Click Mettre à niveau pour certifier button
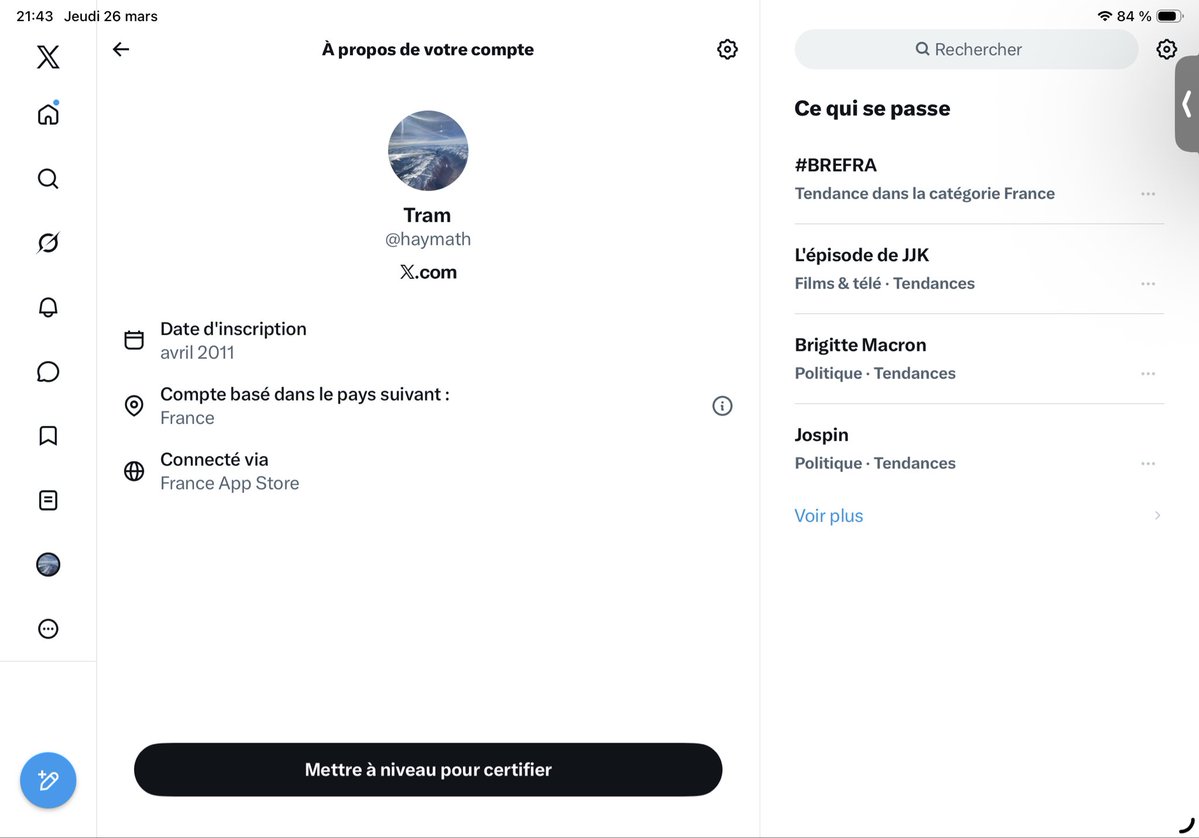 pos(428,769)
